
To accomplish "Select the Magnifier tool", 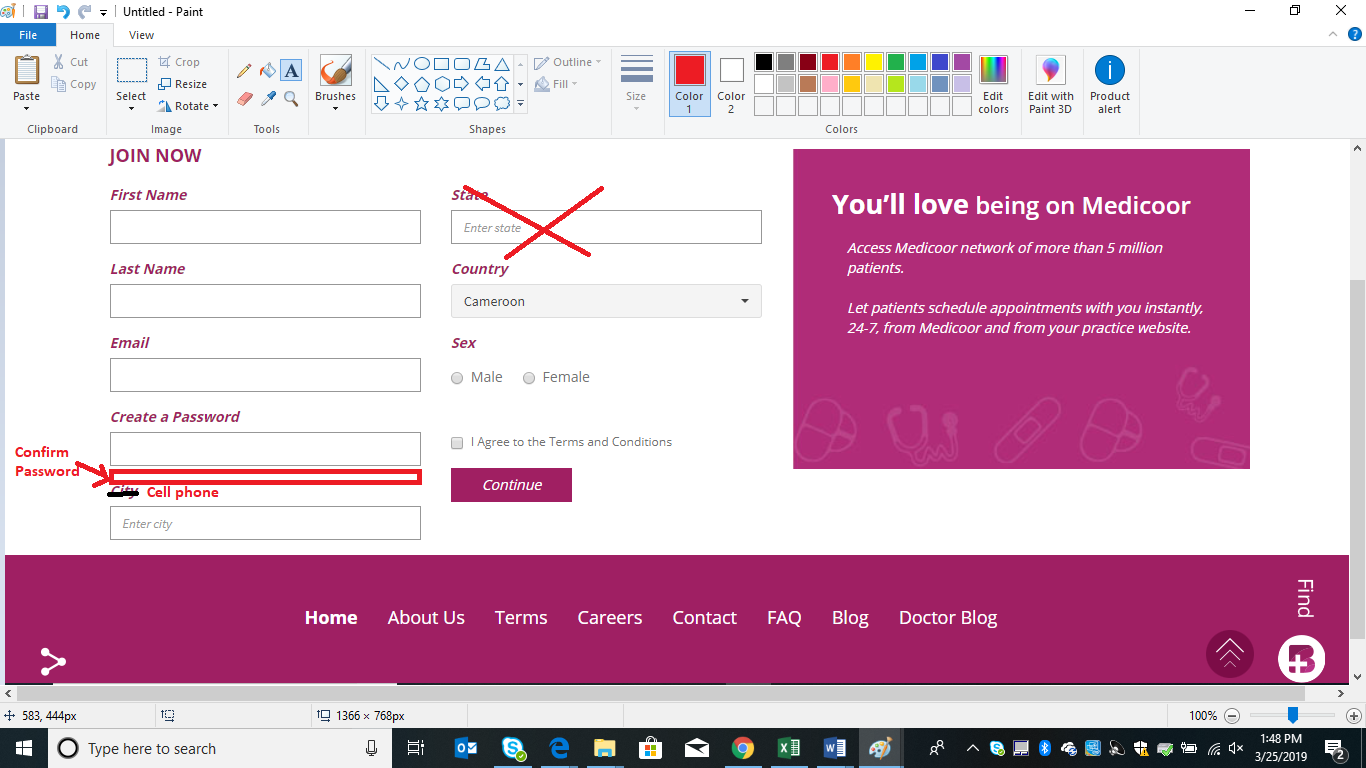I will (x=291, y=98).
